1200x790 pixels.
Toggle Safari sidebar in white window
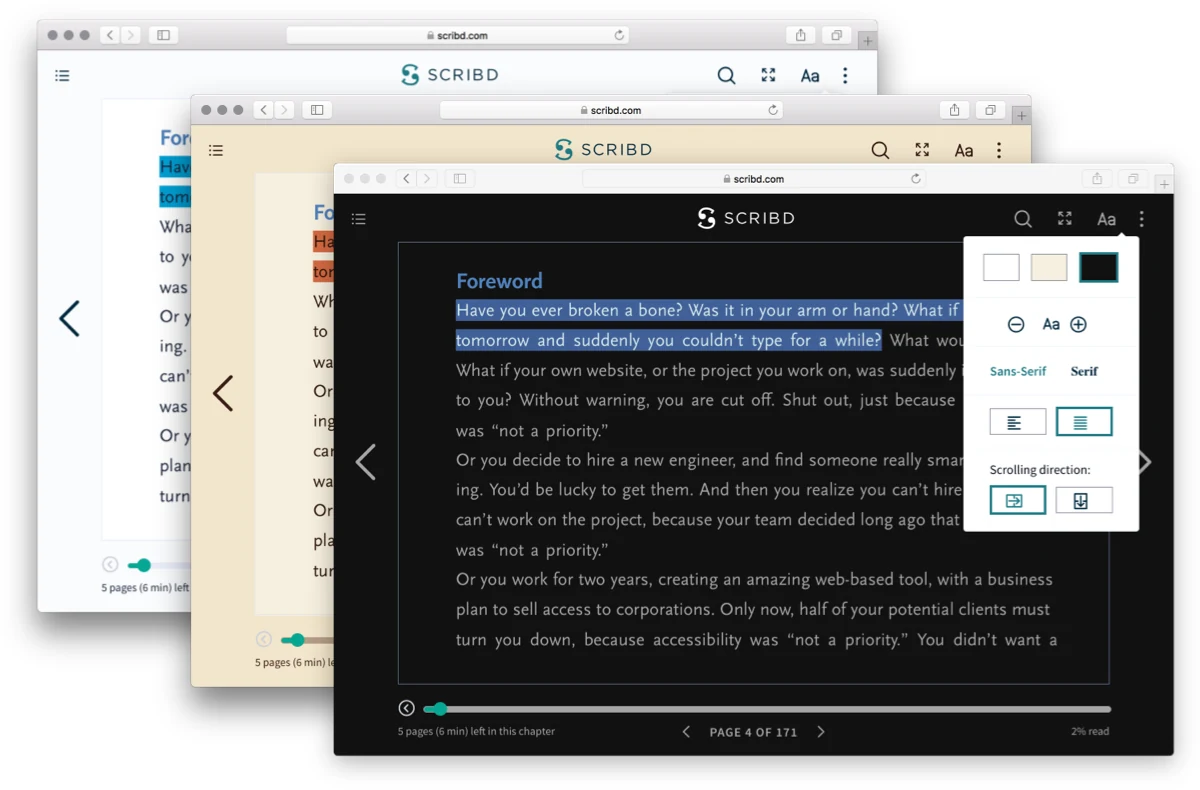[163, 35]
